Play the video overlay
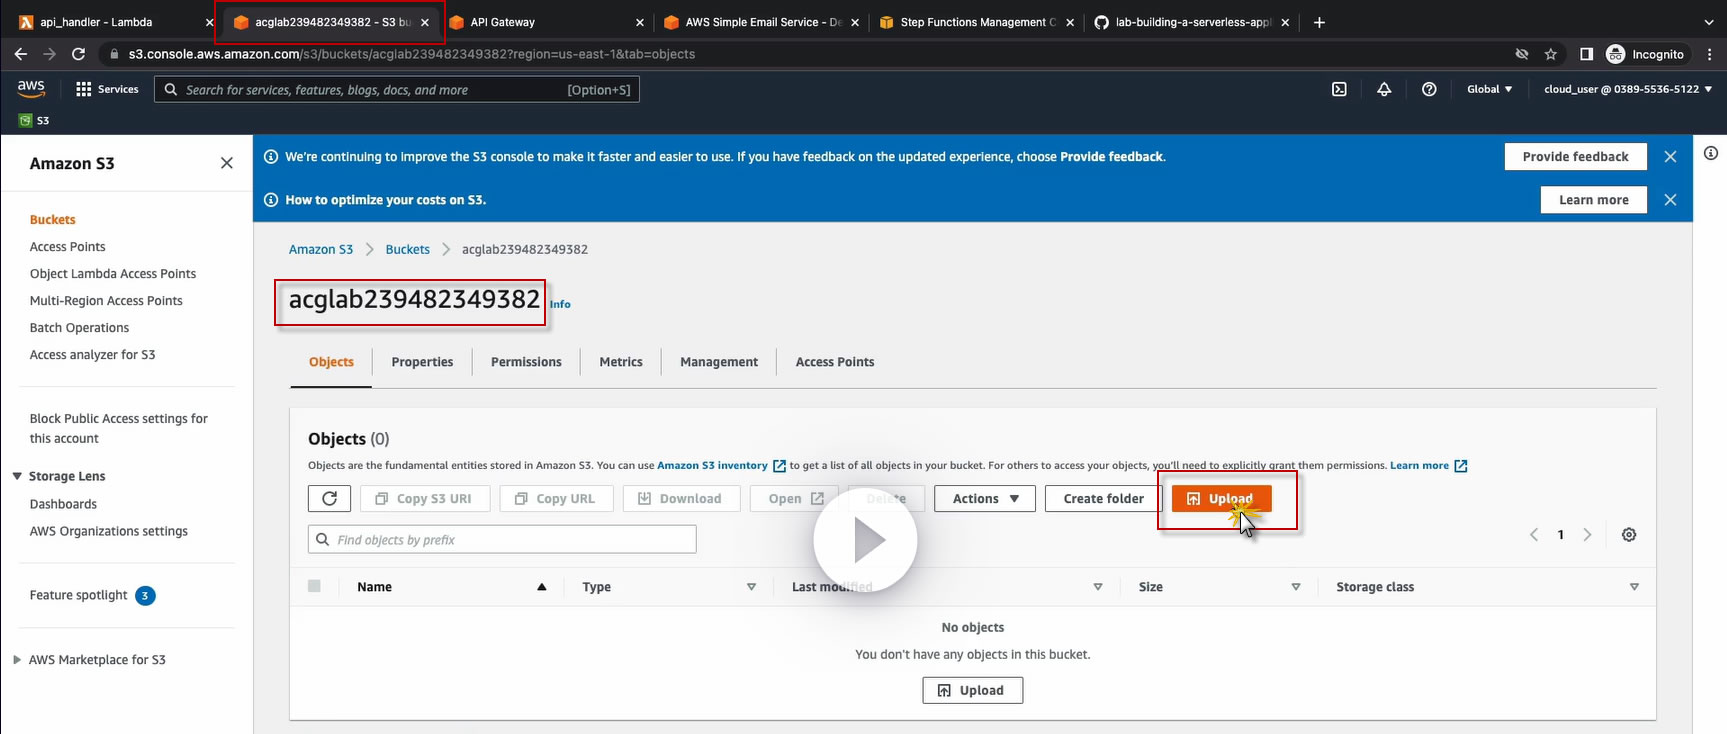Screen dimensions: 1727x734 coord(865,541)
